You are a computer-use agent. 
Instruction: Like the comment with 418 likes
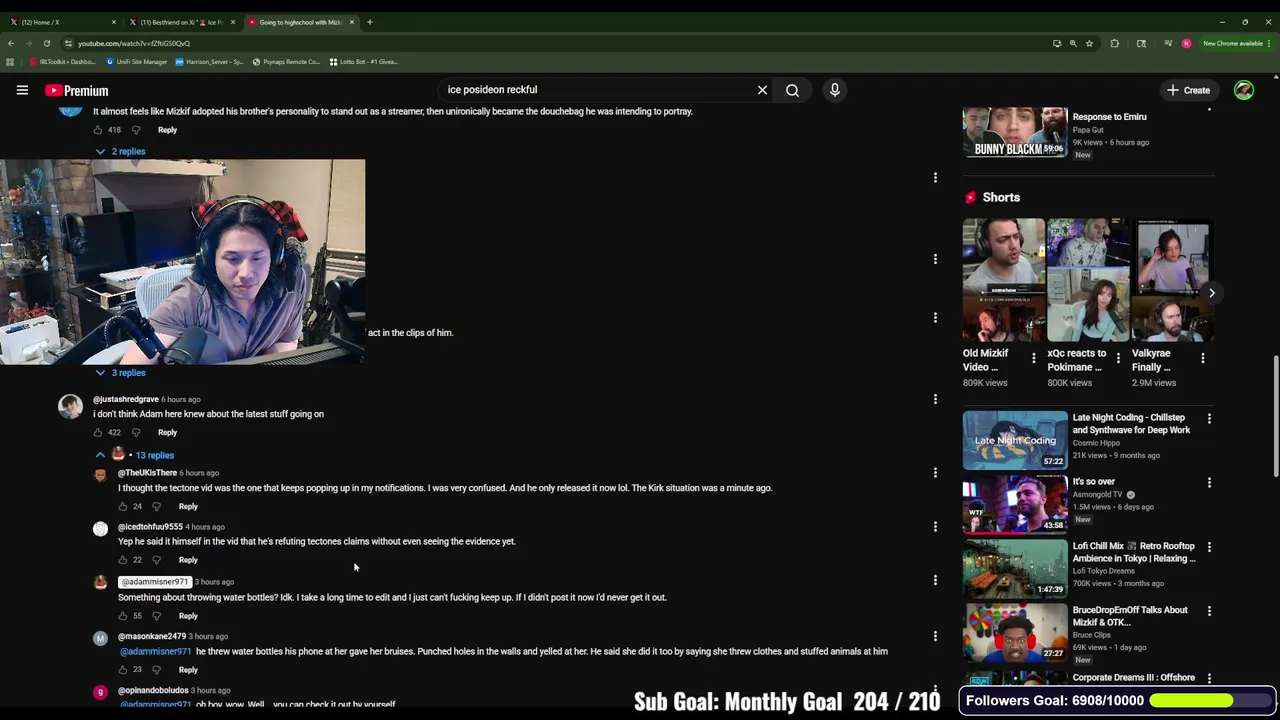coord(98,130)
